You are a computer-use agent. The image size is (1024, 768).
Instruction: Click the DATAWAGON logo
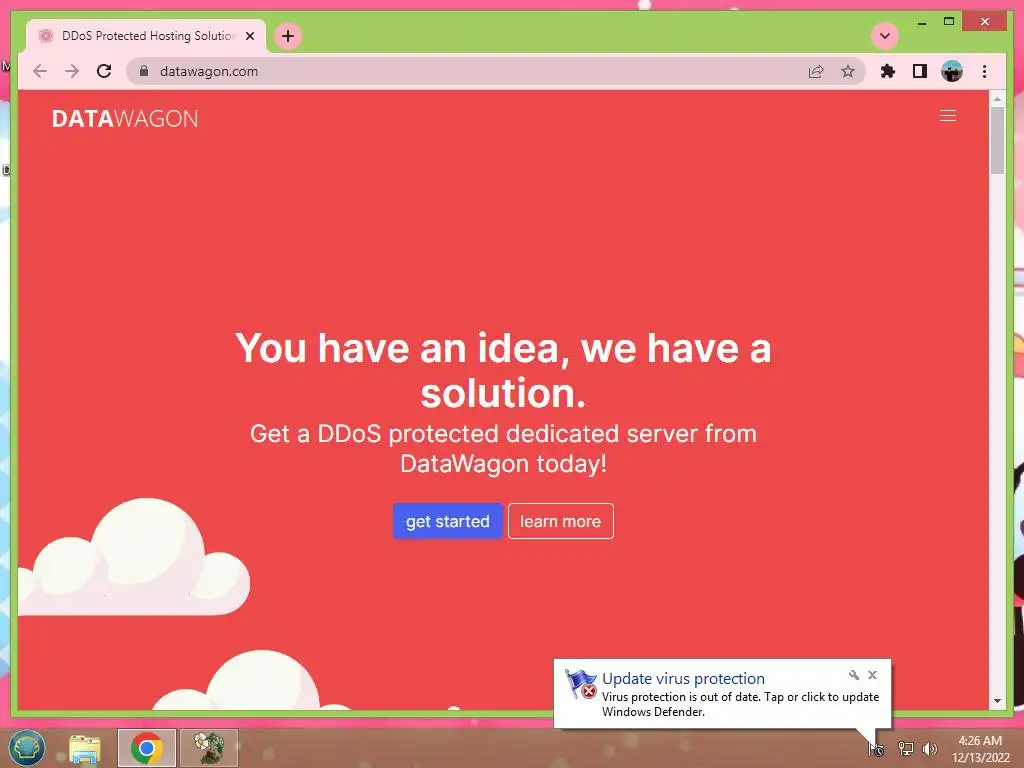pos(125,118)
